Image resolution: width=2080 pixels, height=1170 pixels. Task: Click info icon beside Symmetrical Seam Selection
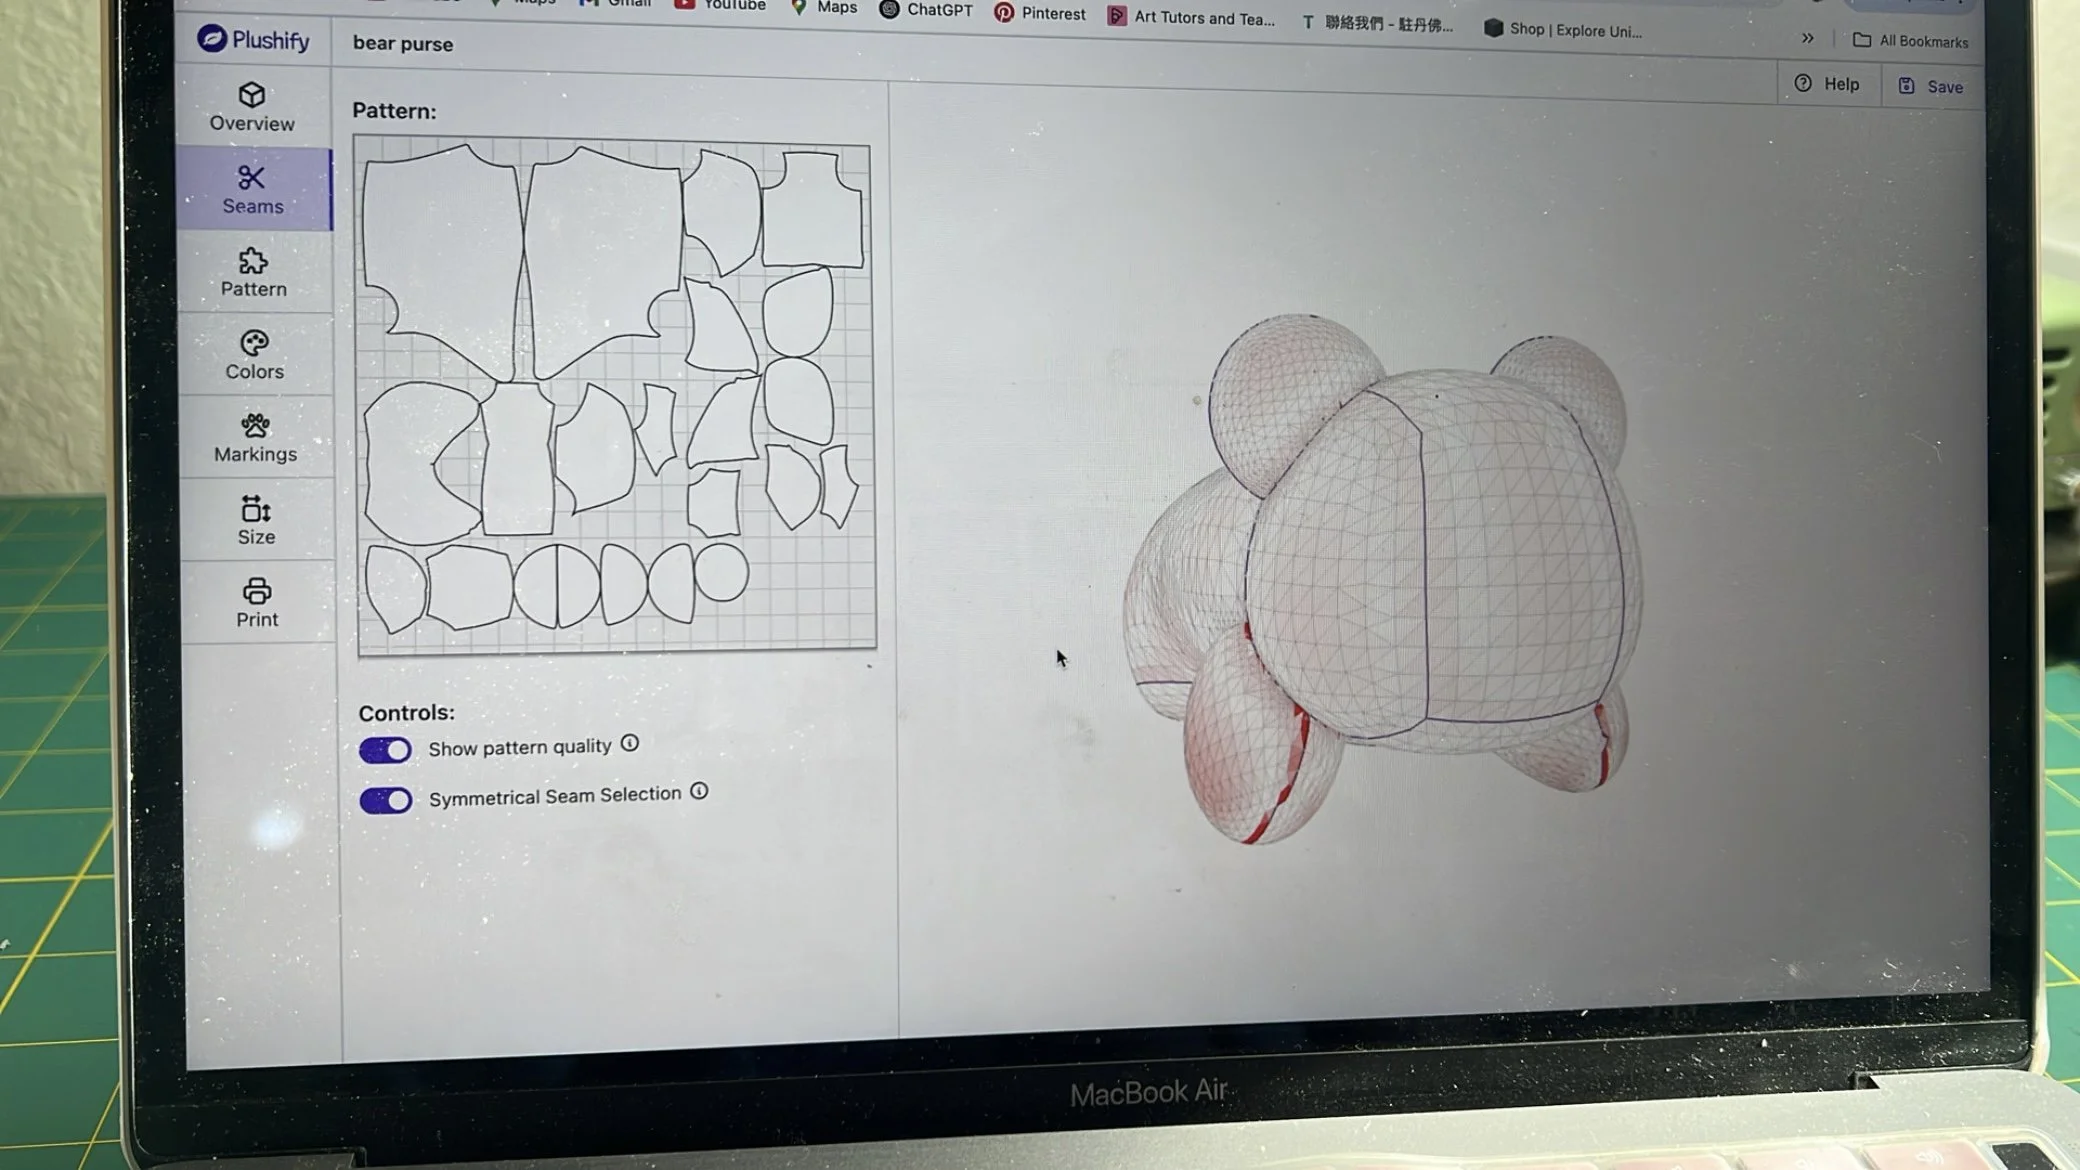tap(699, 792)
